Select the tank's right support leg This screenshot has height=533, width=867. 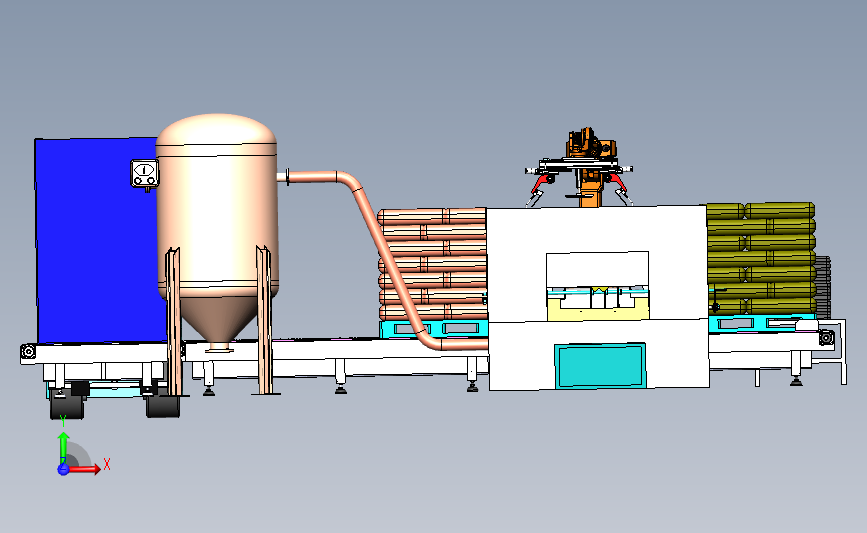tap(264, 320)
